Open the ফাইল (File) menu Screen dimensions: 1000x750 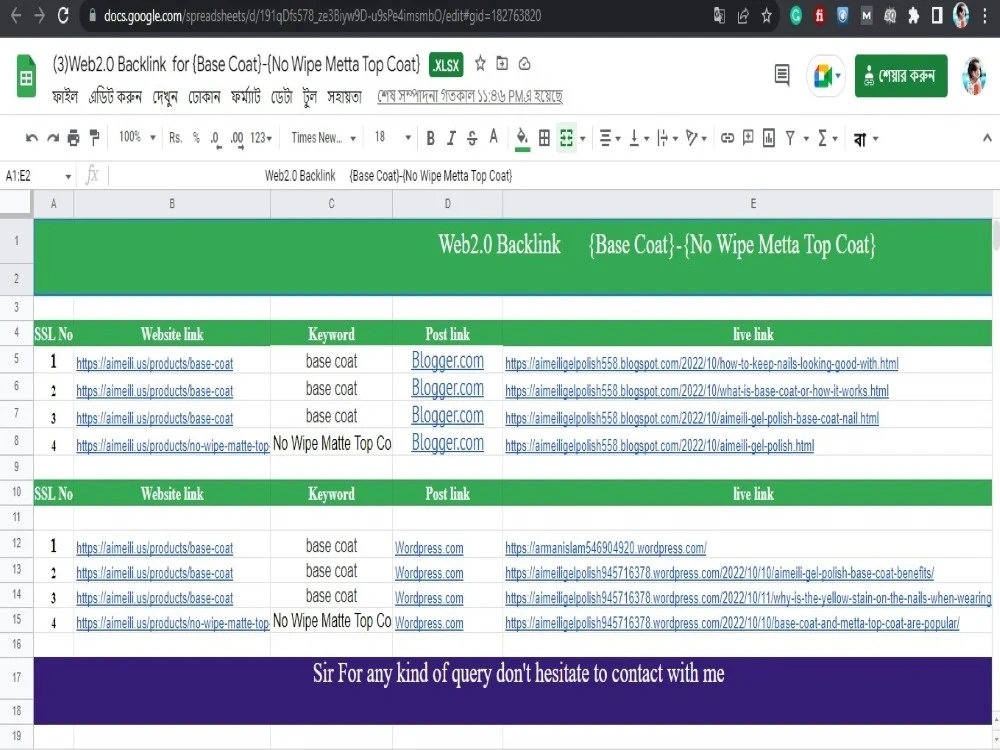click(64, 96)
